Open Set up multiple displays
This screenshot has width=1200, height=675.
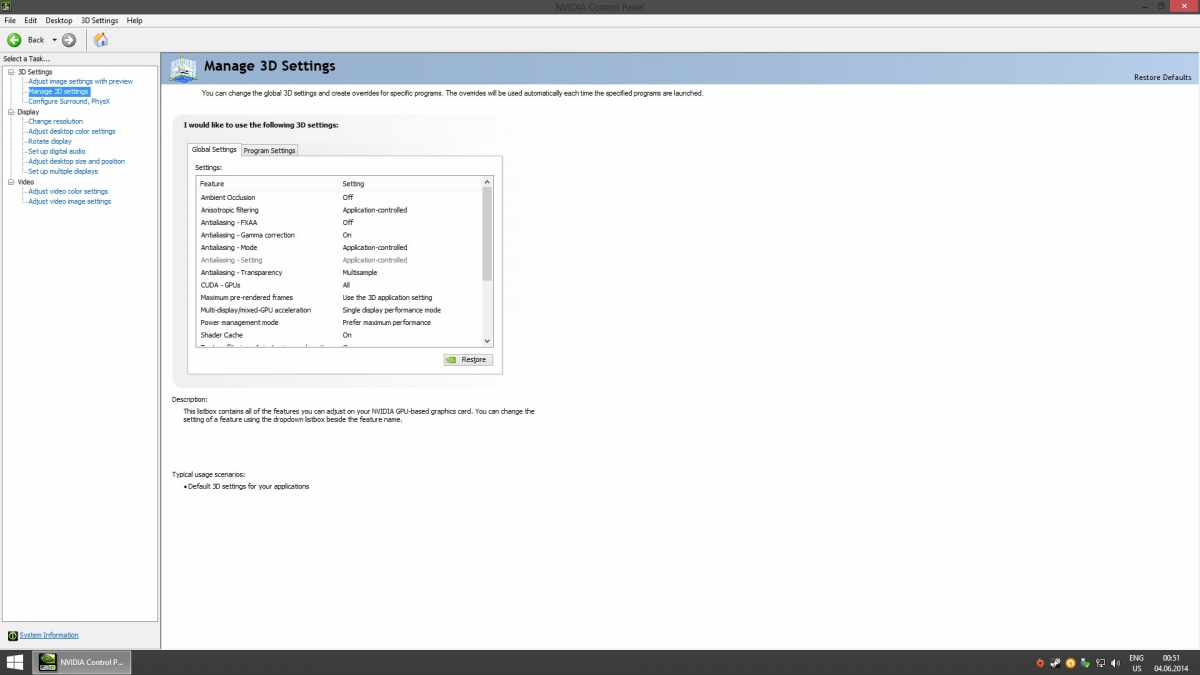63,171
